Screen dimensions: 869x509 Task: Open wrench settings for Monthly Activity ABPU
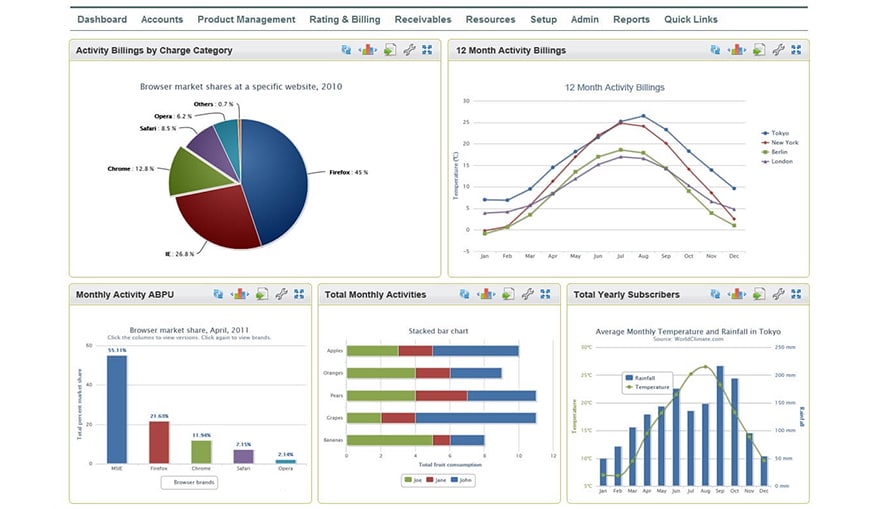282,294
